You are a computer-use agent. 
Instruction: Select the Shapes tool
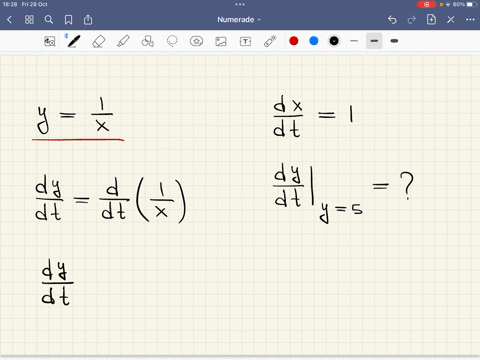(x=148, y=41)
